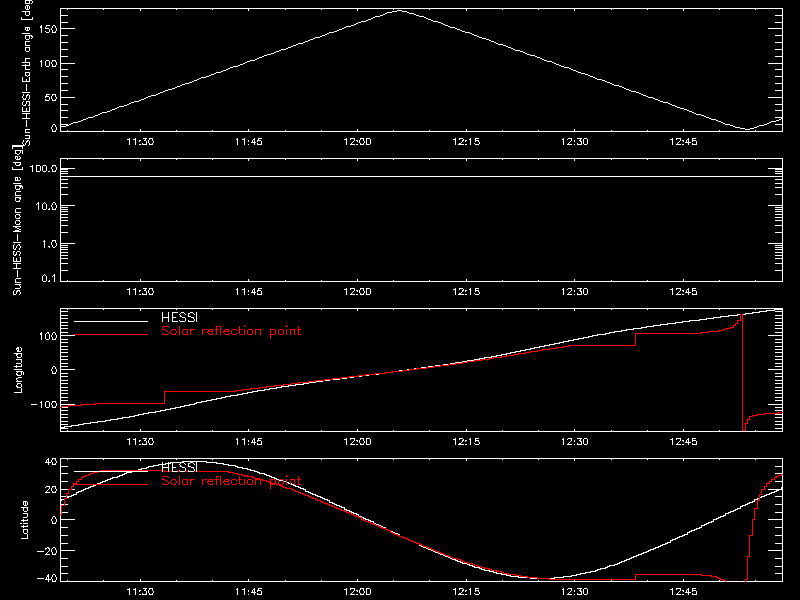Screen dimensions: 800x600
Task: Click 12:45 time label under Longitude plot
Action: tap(684, 441)
